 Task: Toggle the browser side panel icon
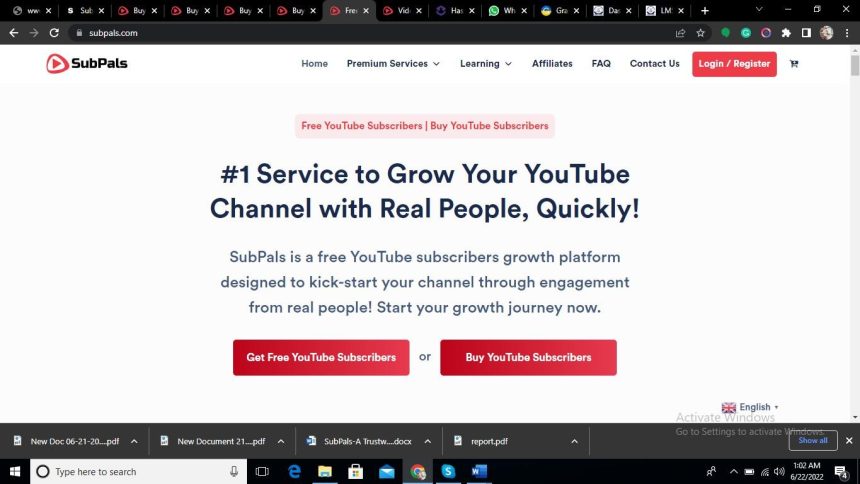[x=806, y=33]
